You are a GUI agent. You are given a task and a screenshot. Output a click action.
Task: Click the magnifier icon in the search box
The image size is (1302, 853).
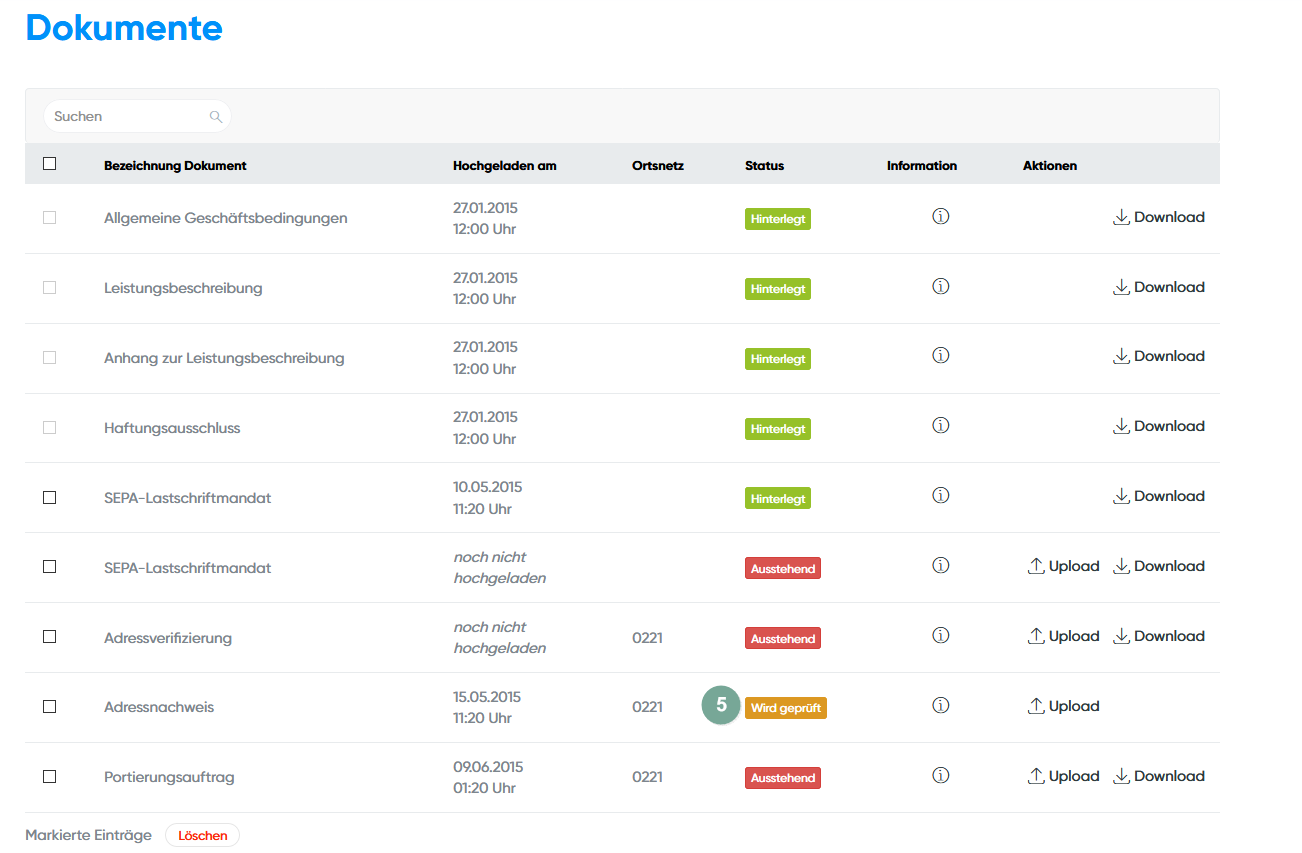[x=215, y=117]
